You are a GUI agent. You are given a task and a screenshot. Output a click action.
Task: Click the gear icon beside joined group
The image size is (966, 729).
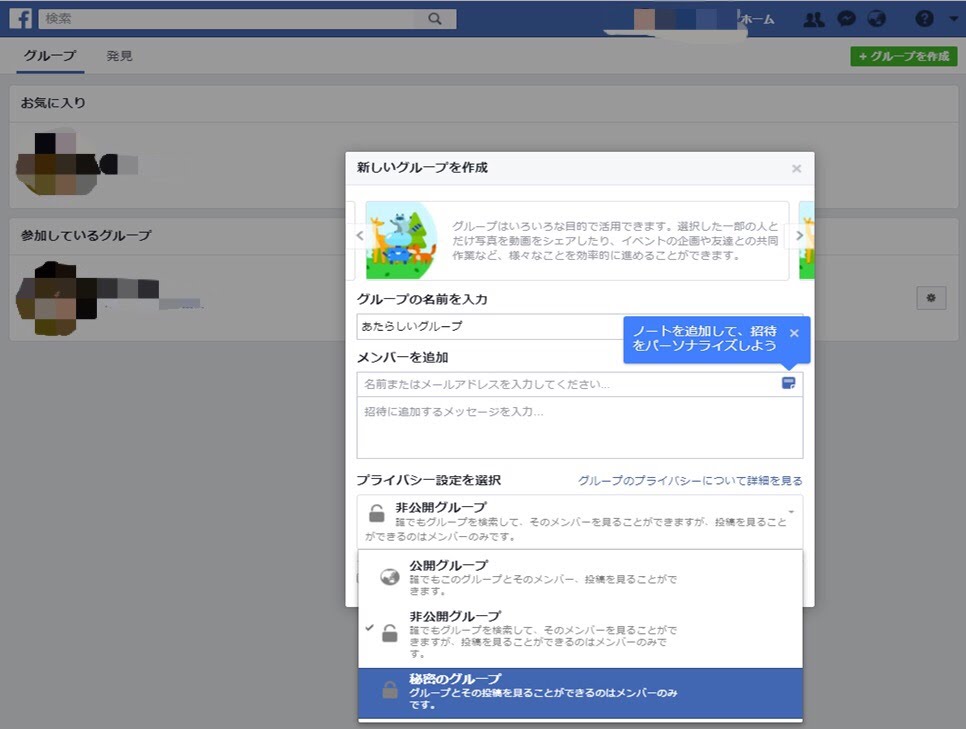(x=931, y=297)
